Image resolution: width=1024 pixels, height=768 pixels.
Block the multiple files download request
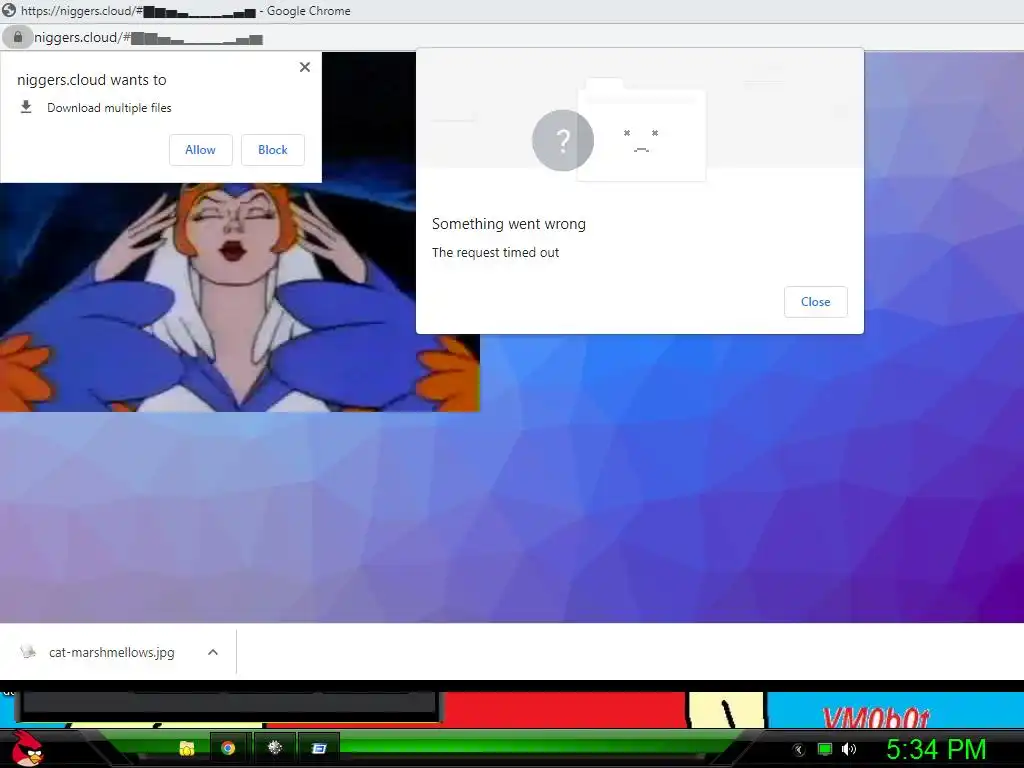coord(272,150)
